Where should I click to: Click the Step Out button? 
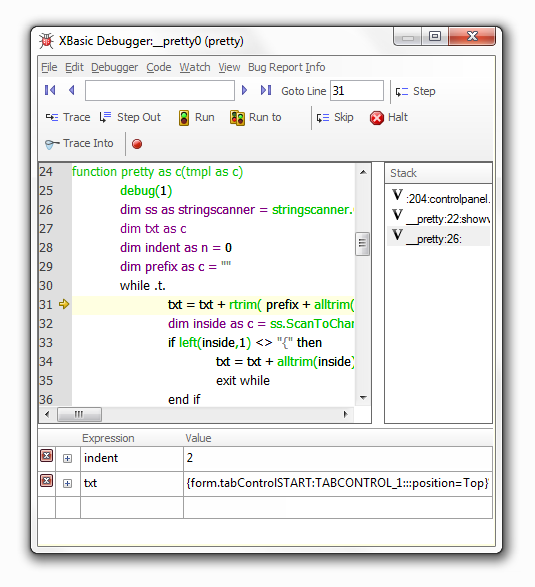point(130,118)
